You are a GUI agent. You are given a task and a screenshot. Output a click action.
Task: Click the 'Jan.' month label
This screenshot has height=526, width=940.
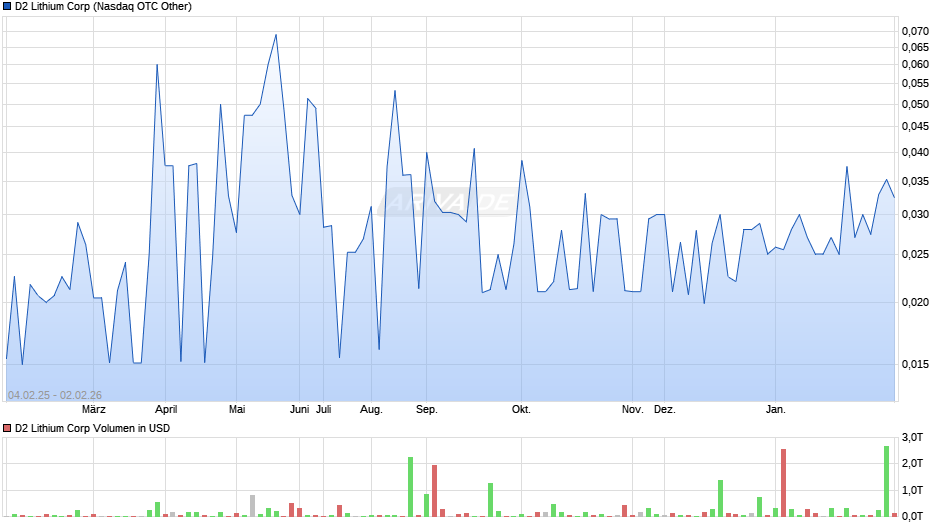(x=775, y=410)
